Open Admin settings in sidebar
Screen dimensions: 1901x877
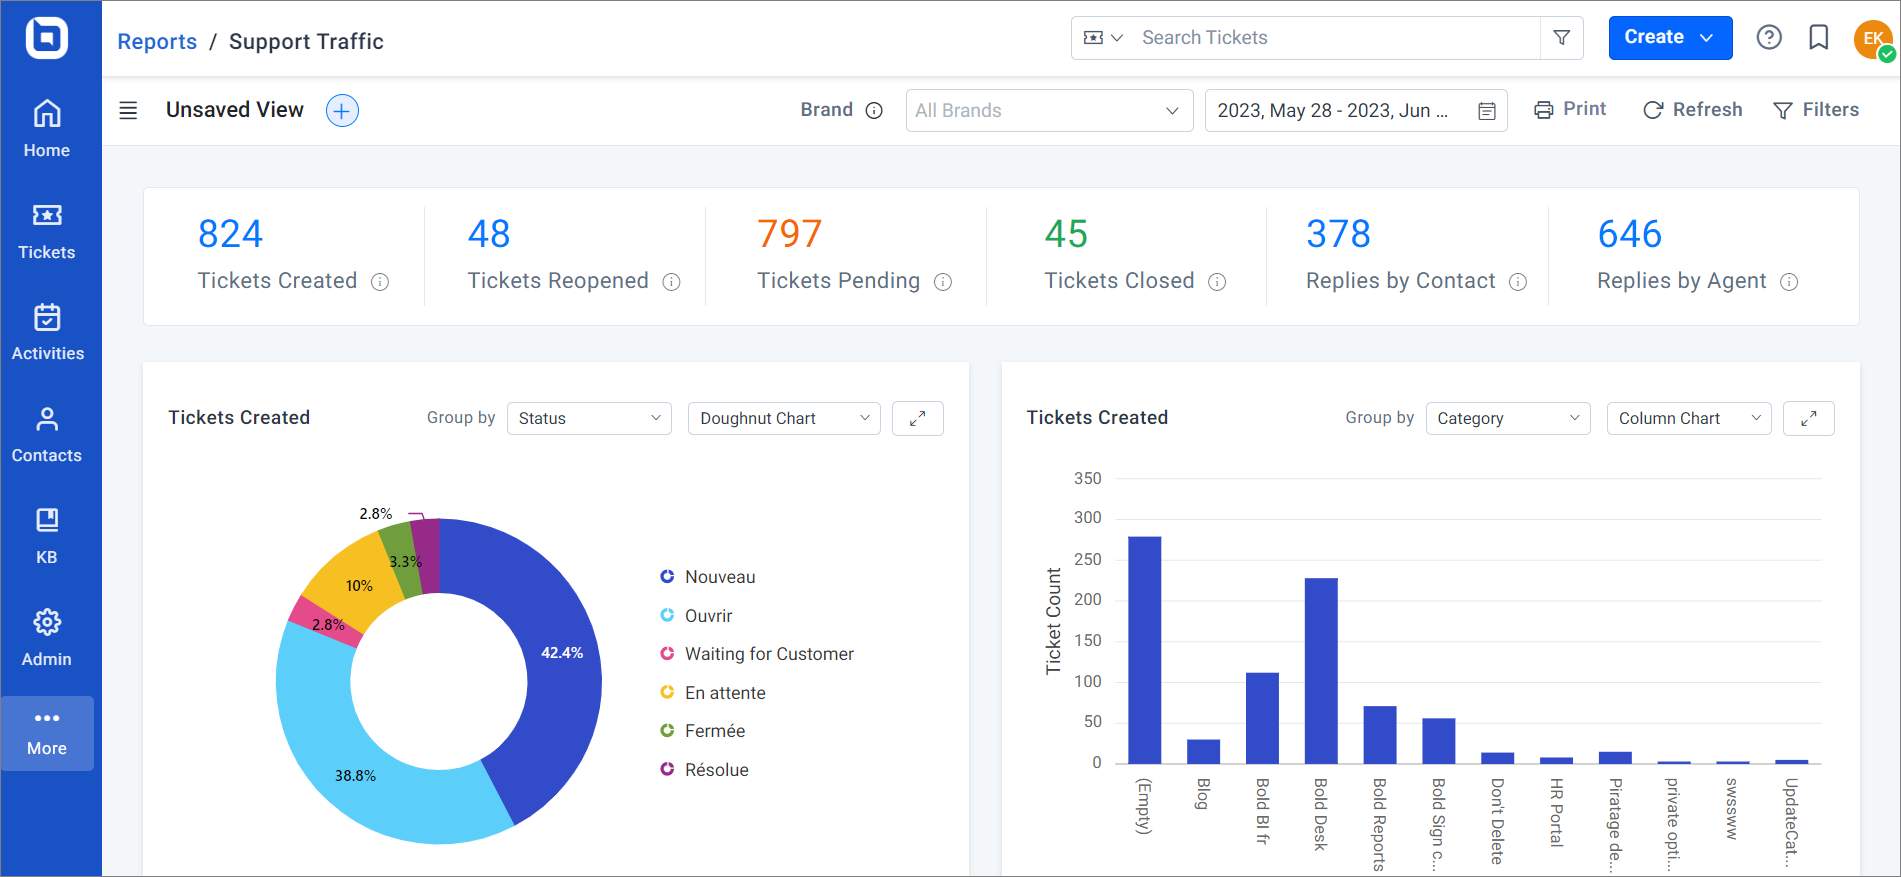[x=47, y=639]
